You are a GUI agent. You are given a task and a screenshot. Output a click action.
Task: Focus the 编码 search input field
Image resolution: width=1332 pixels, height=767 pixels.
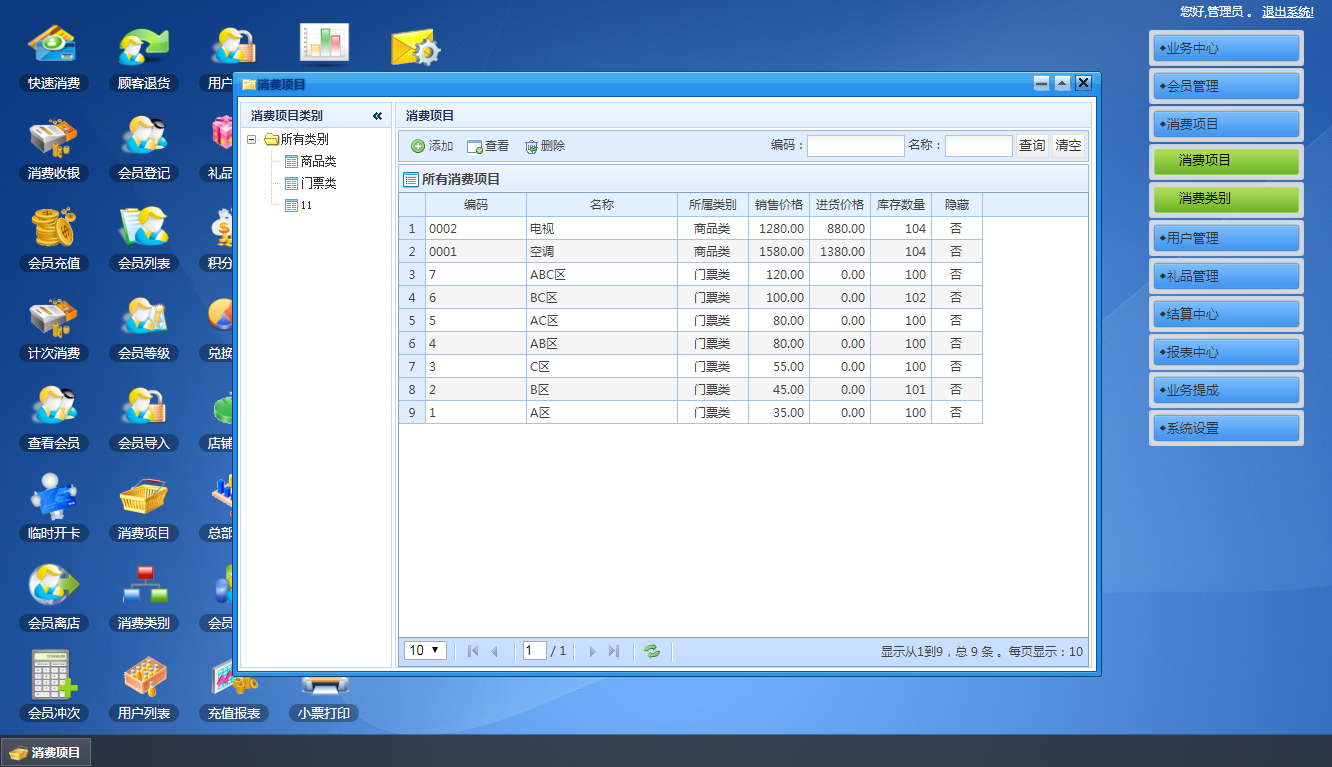point(855,146)
